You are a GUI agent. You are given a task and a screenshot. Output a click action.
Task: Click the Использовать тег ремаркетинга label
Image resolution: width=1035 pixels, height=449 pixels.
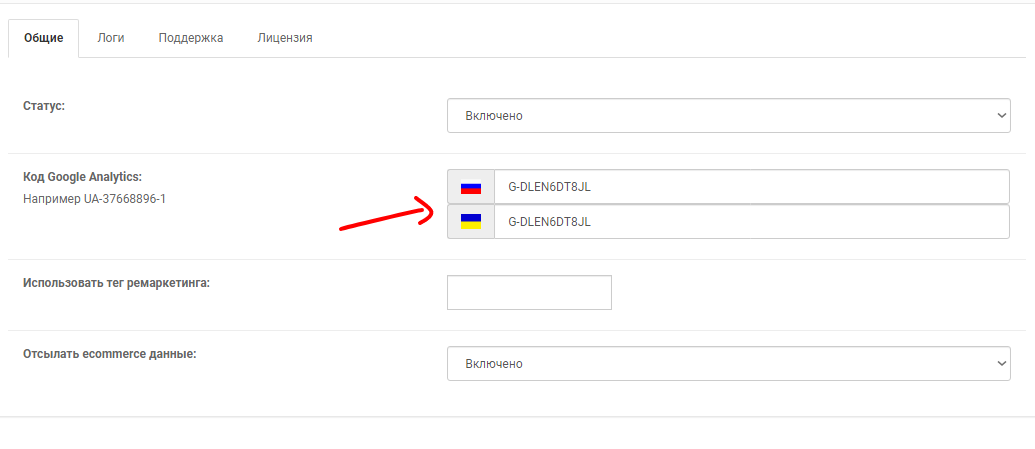click(x=116, y=283)
